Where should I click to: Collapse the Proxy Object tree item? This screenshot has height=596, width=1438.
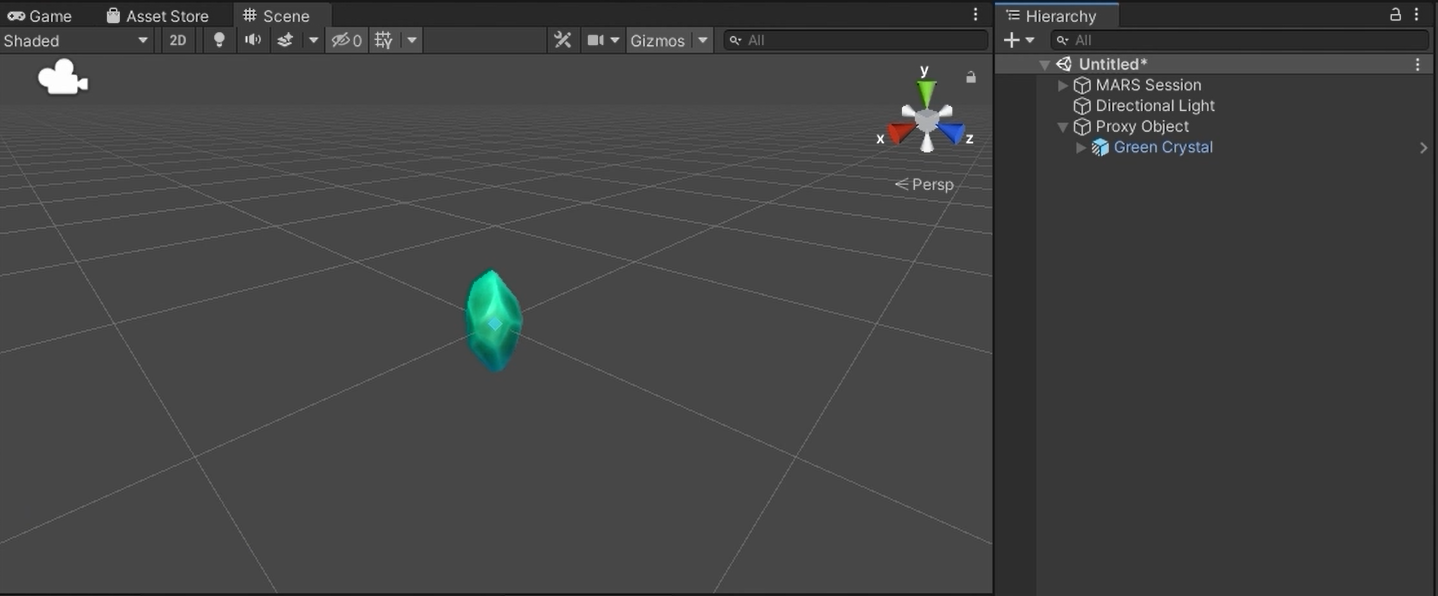coord(1063,127)
